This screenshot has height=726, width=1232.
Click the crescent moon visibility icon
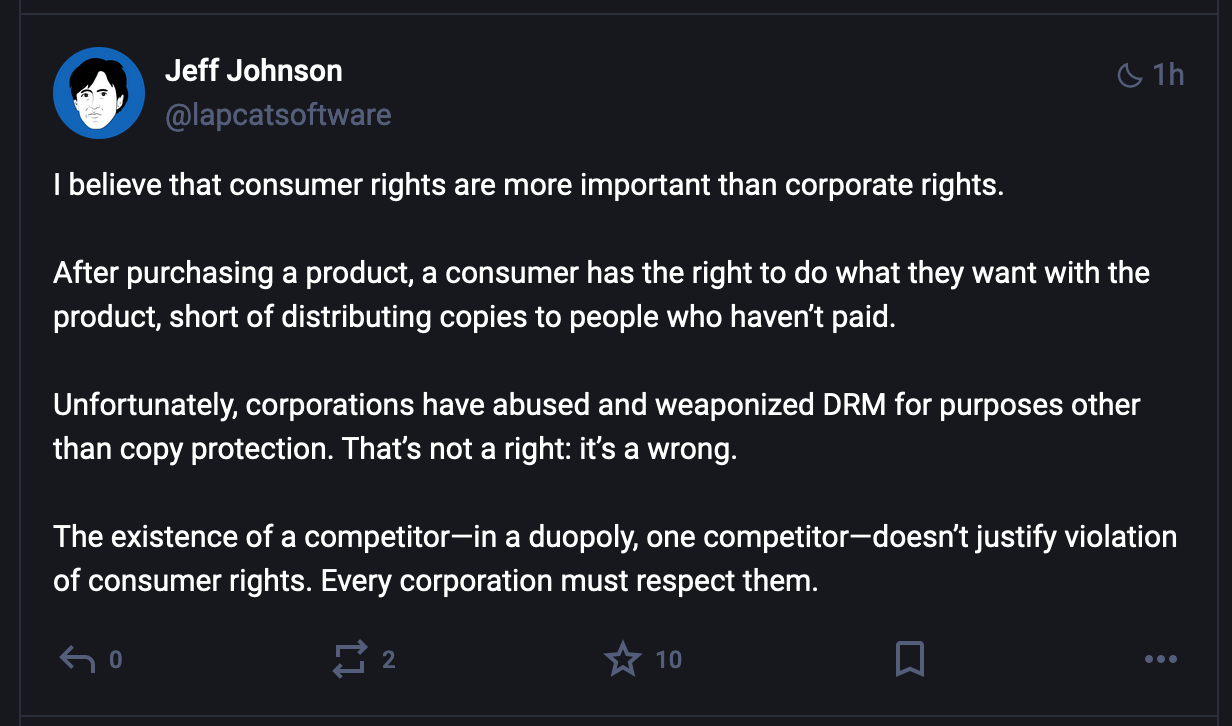(1129, 75)
